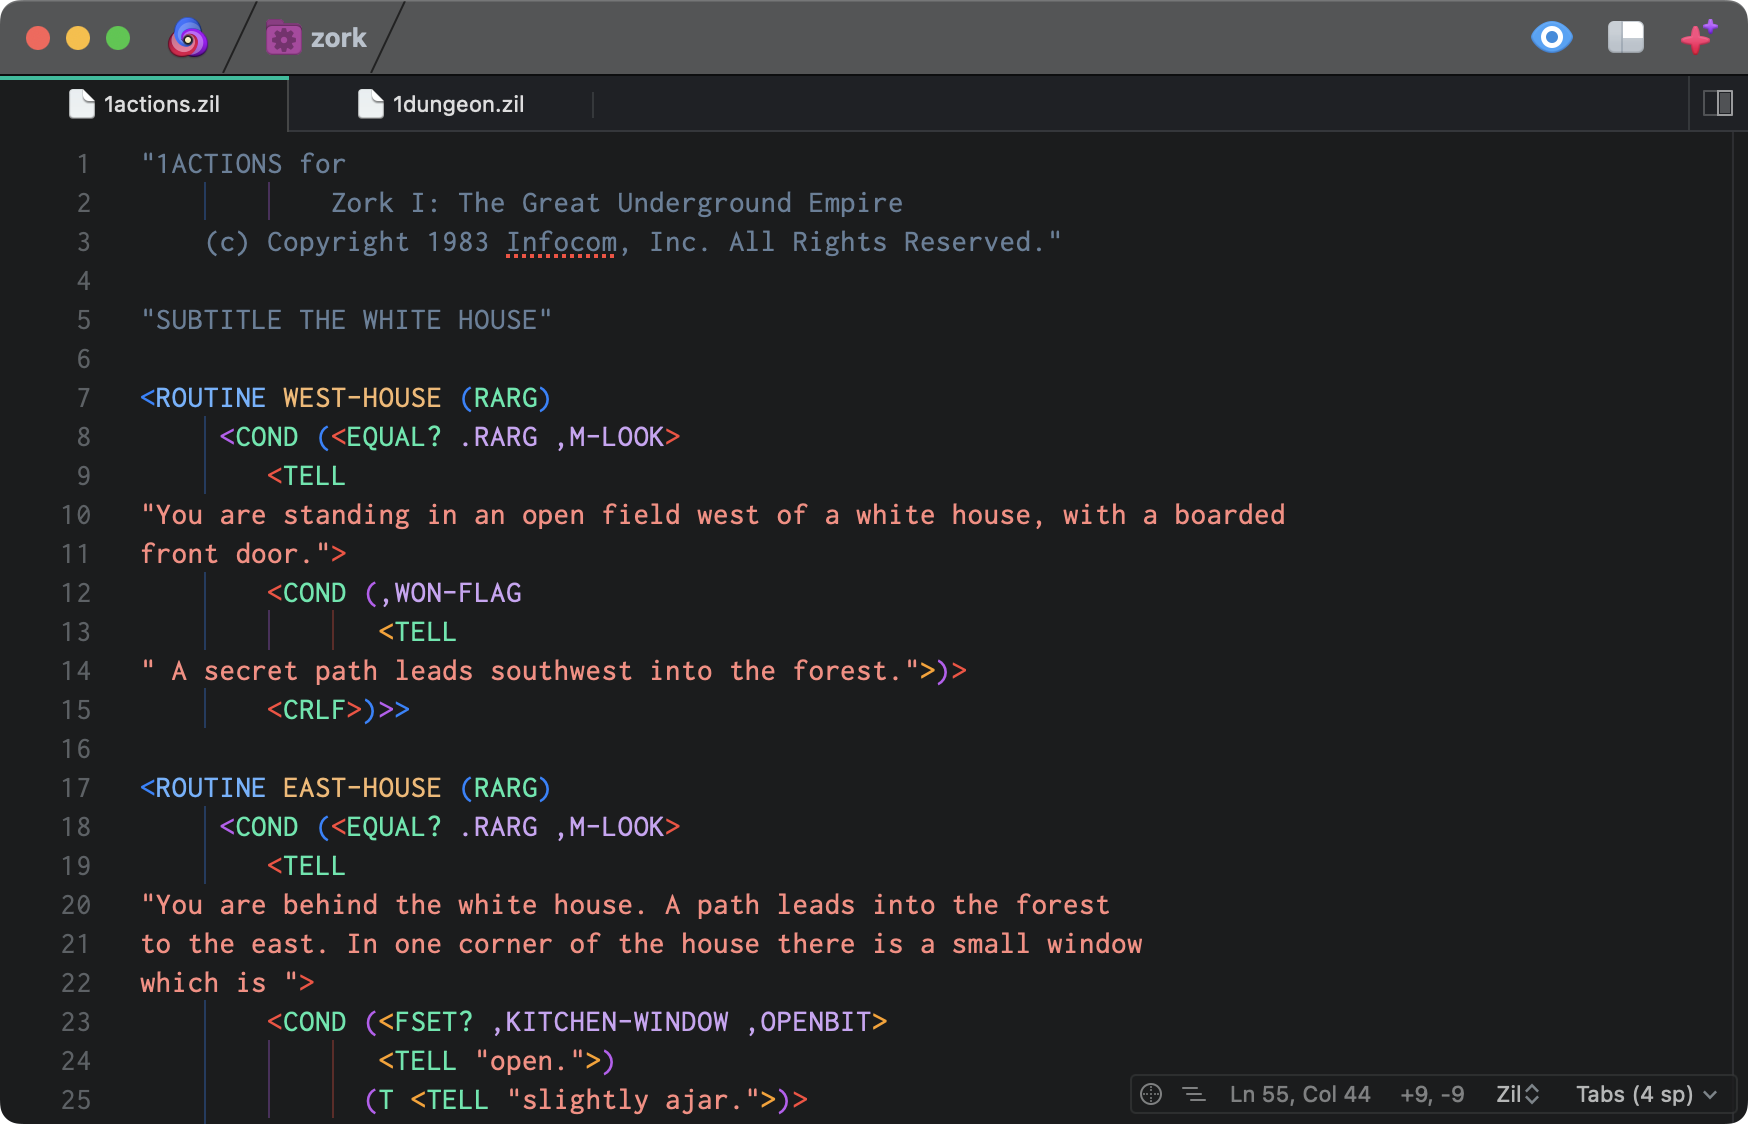Click the split editor pane icon
The width and height of the screenshot is (1748, 1124).
(1718, 103)
